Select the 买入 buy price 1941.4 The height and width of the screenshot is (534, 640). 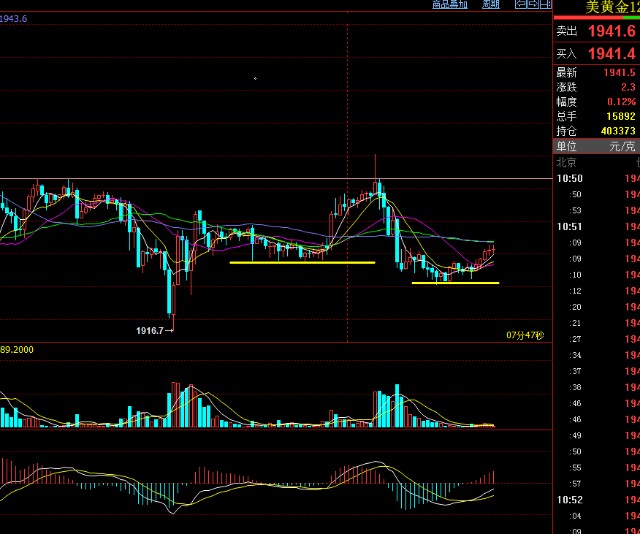click(x=611, y=54)
